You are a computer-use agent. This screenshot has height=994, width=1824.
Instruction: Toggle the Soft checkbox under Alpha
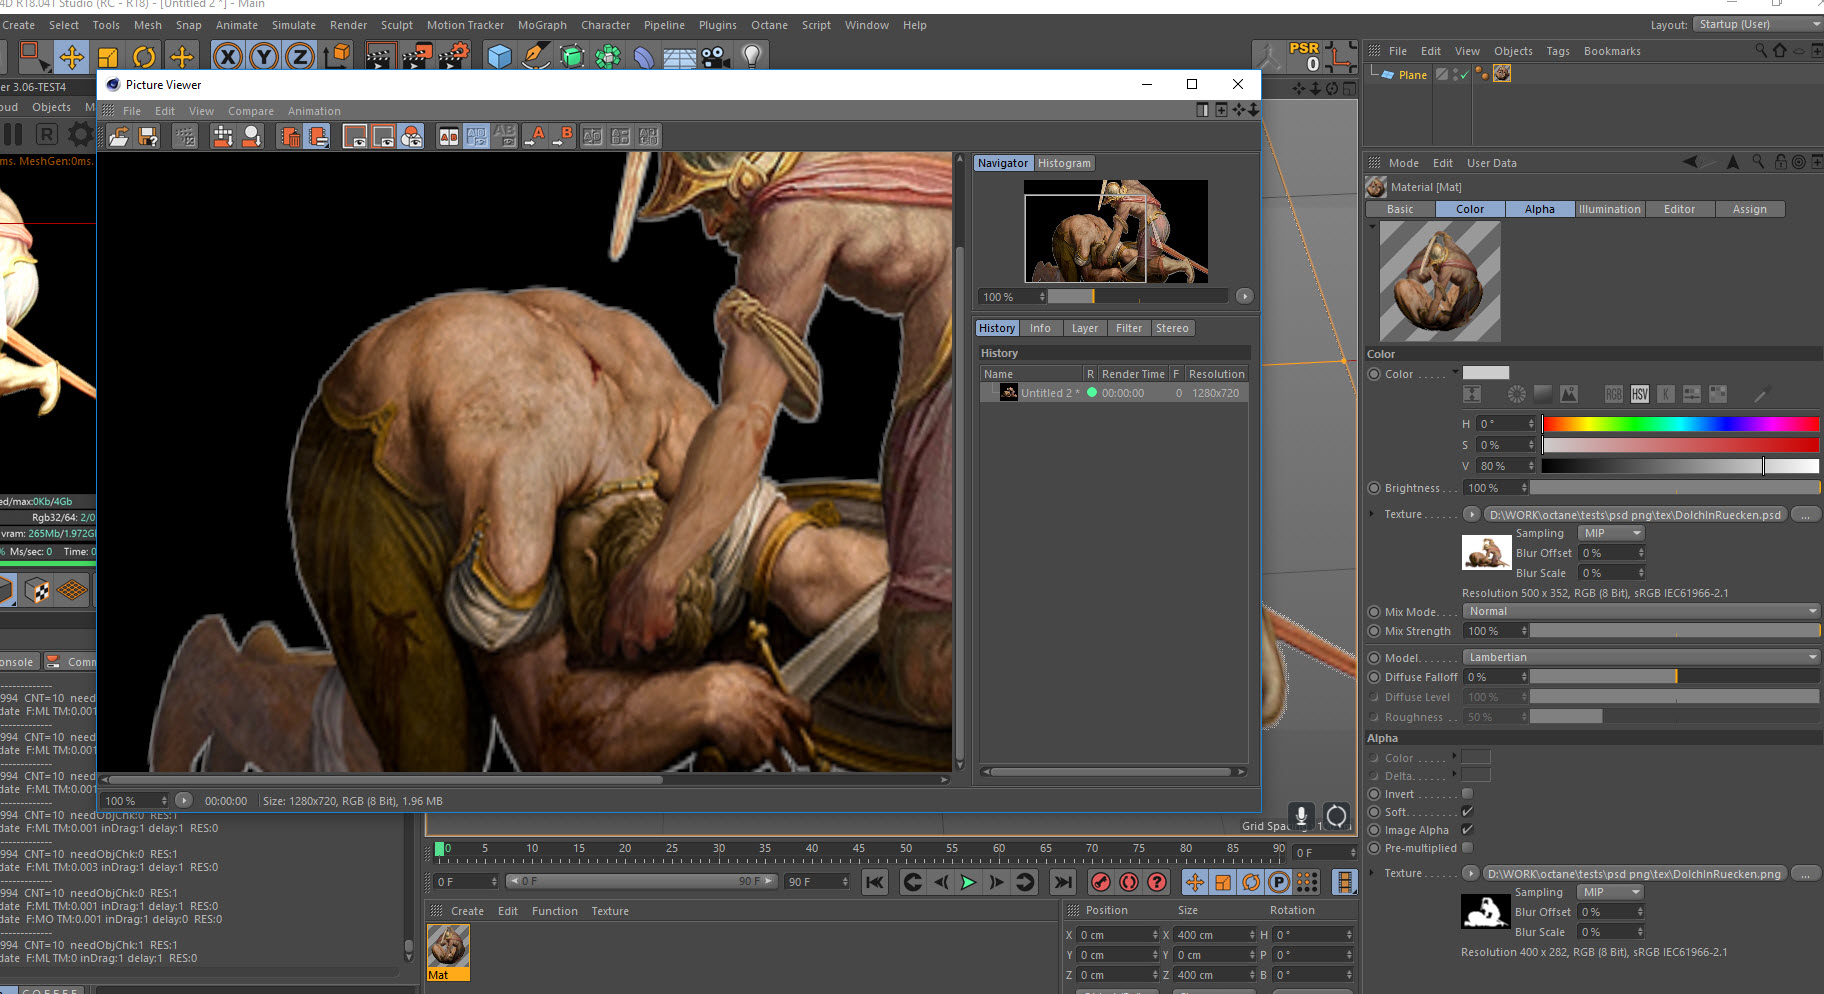pyautogui.click(x=1467, y=812)
